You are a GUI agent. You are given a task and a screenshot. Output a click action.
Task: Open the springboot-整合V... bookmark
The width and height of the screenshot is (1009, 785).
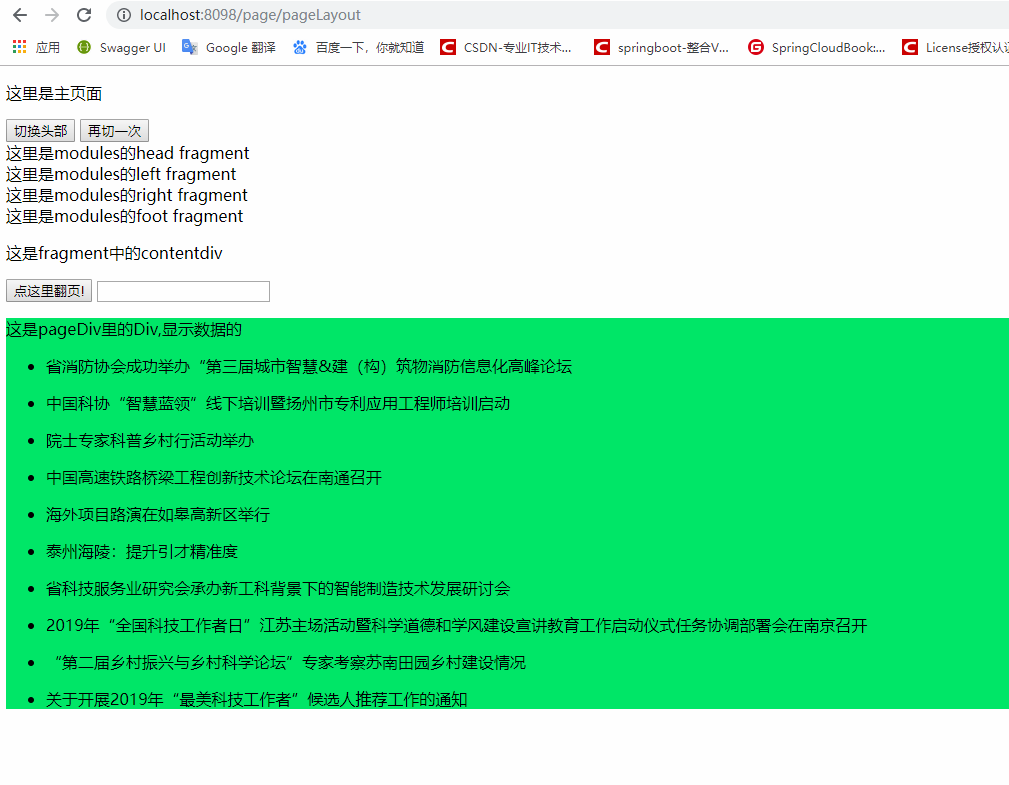click(662, 47)
